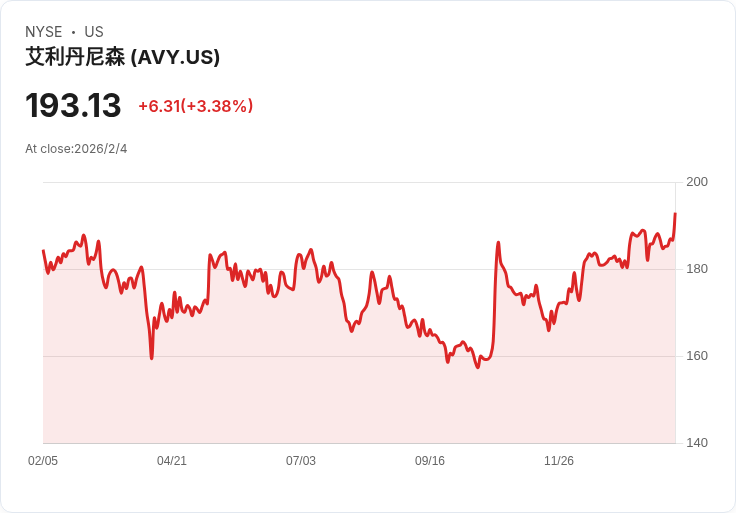Click the 09/16 date axis label
The image size is (736, 513).
(429, 460)
